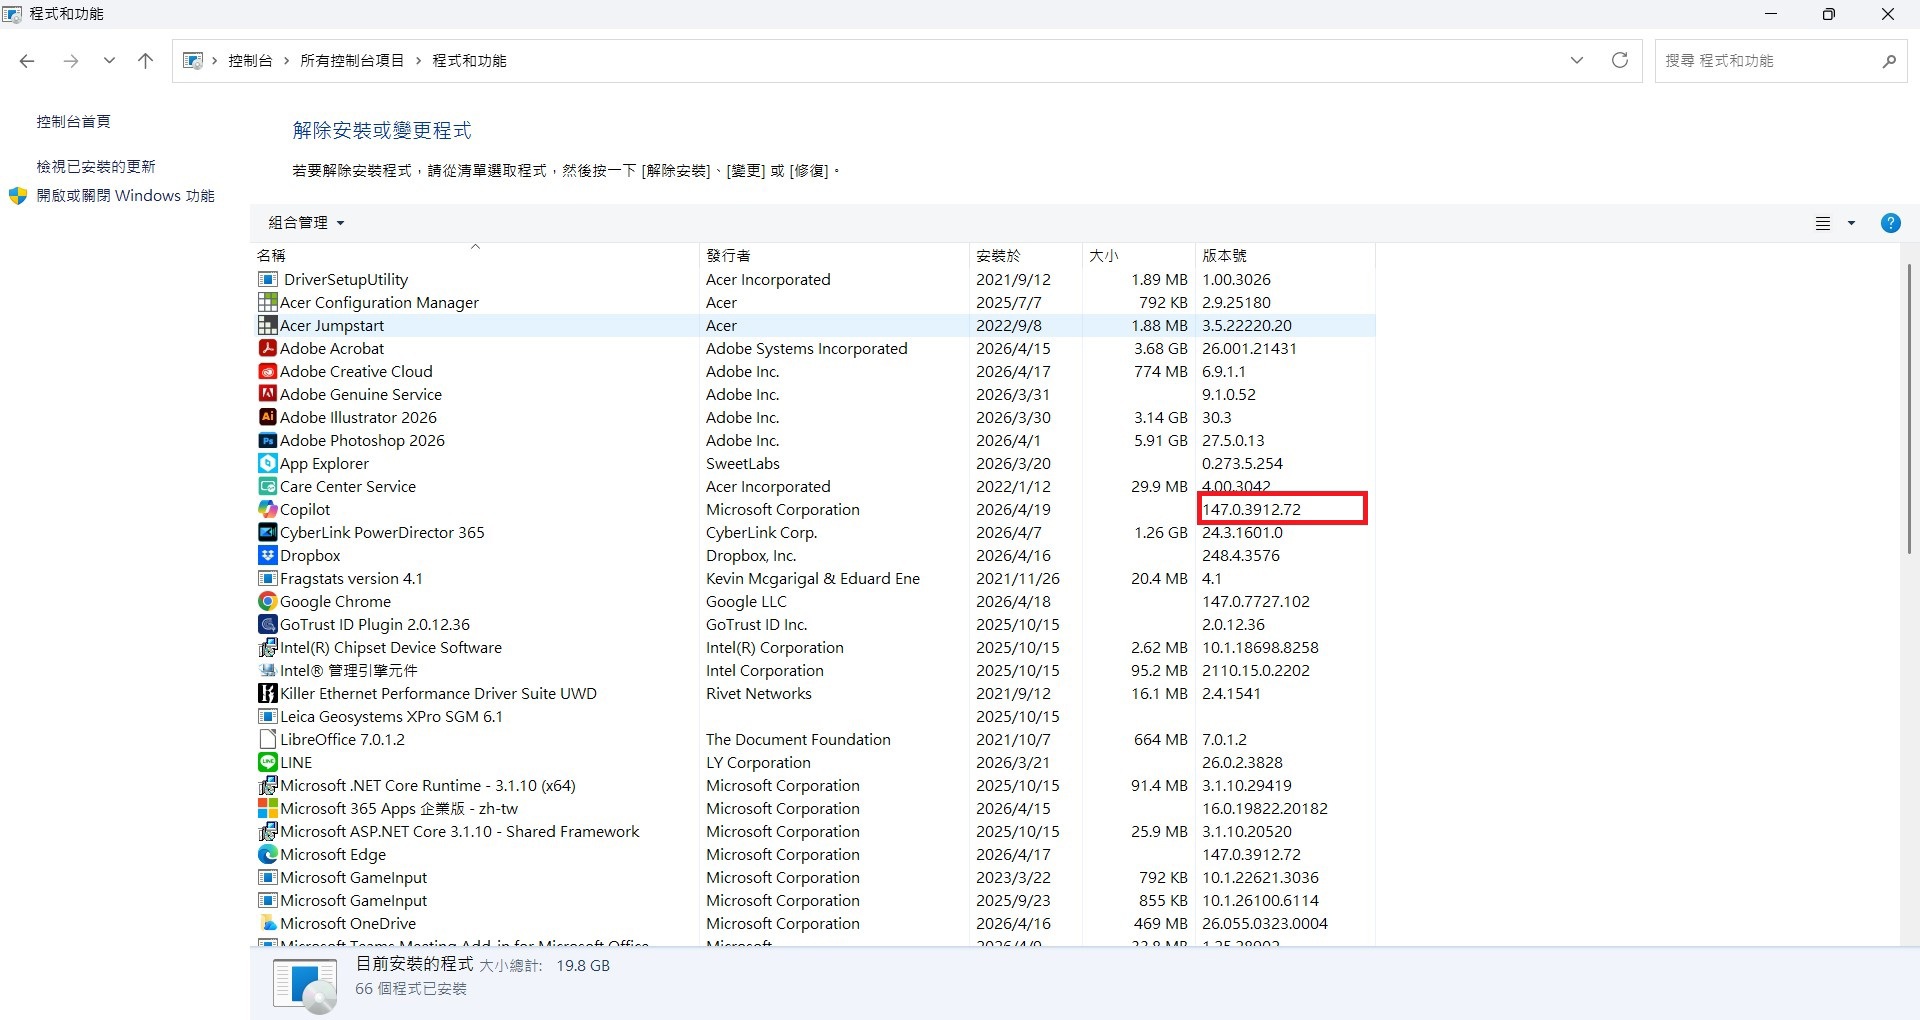Navigate to 所有控制台項目 in the breadcrumb
The image size is (1920, 1020).
[x=352, y=61]
